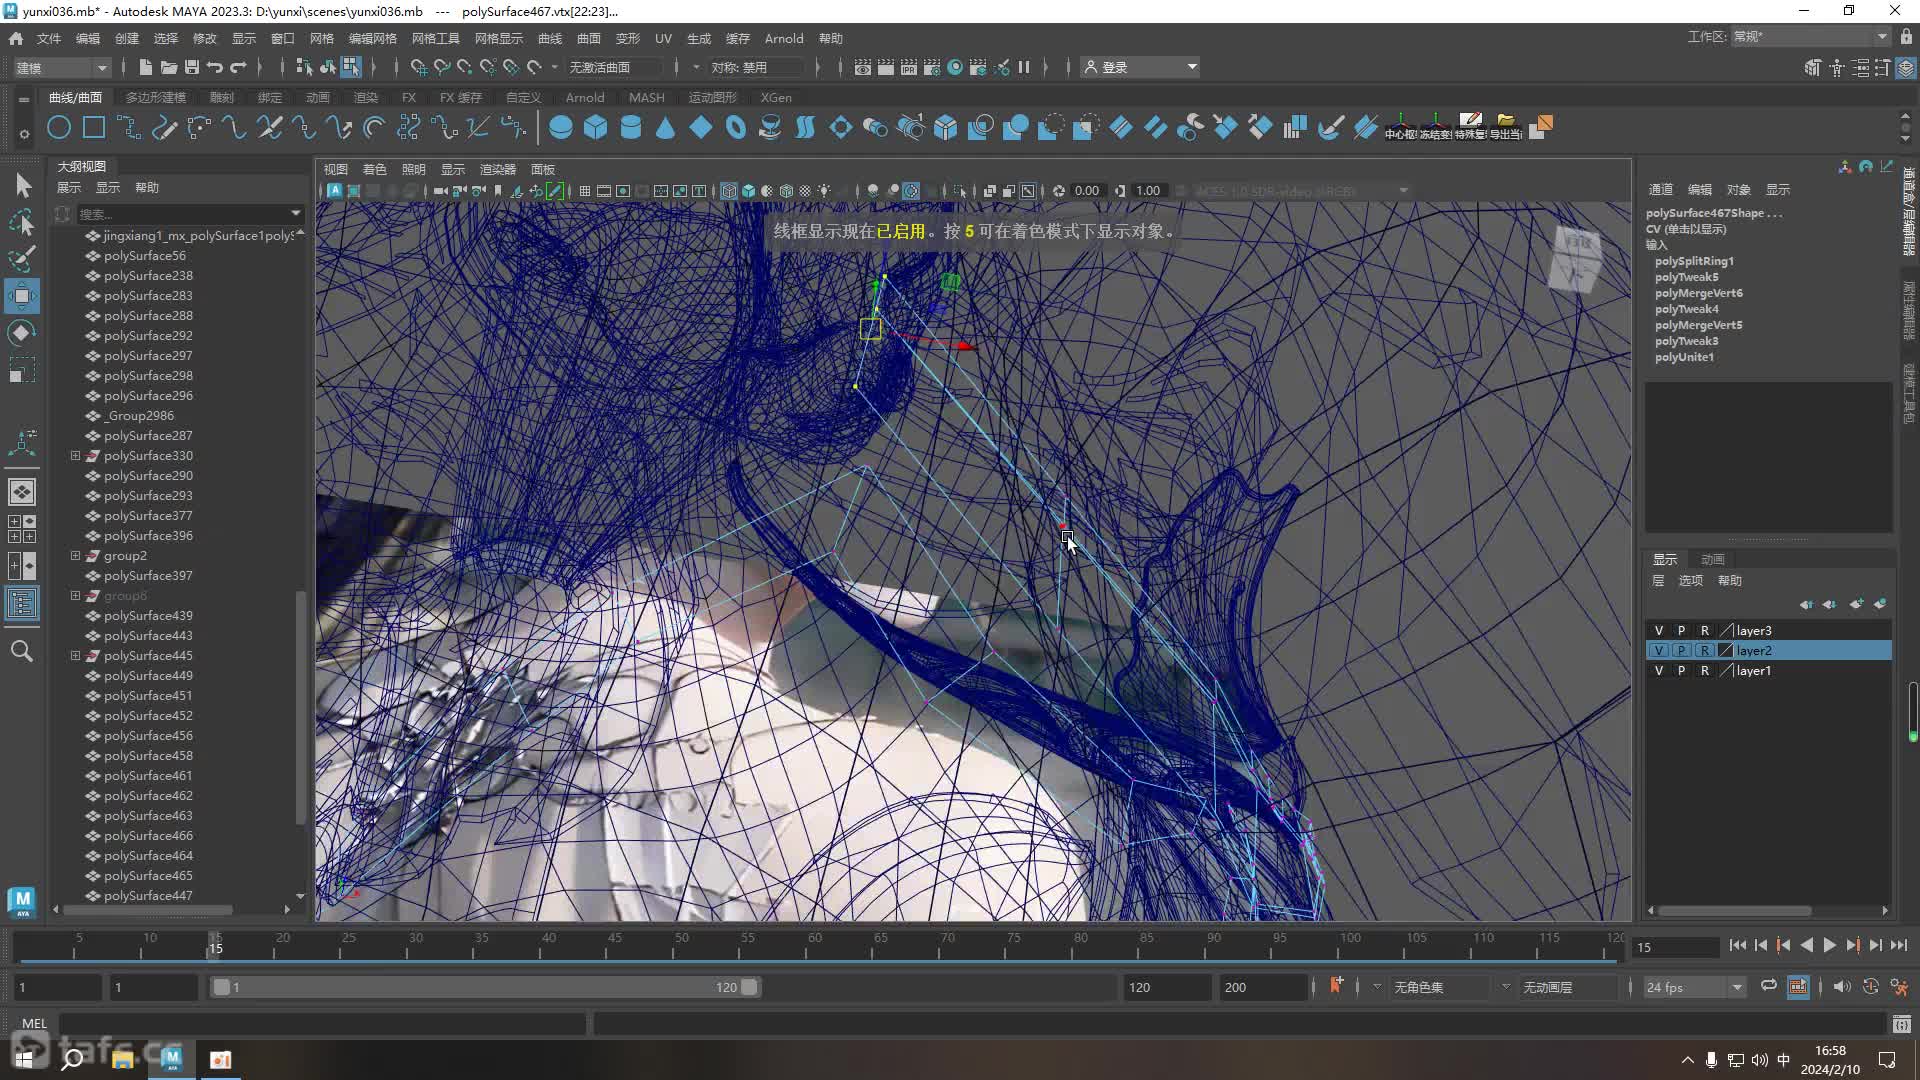Open the 网格工具 menu

click(435, 38)
